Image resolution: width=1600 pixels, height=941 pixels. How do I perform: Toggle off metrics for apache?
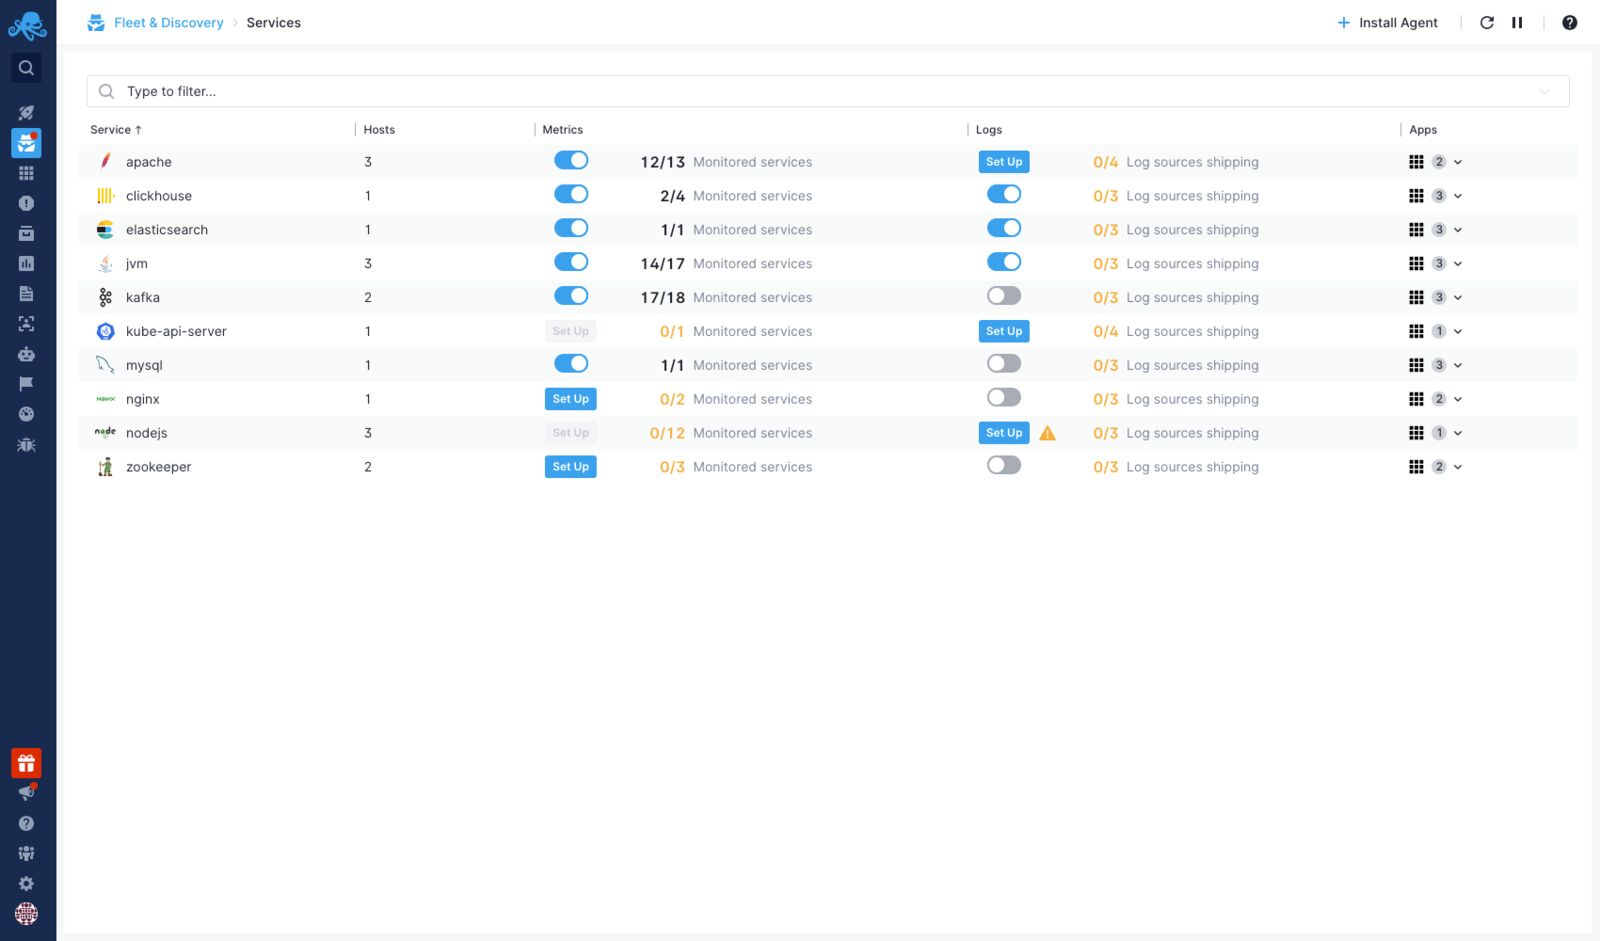point(571,160)
